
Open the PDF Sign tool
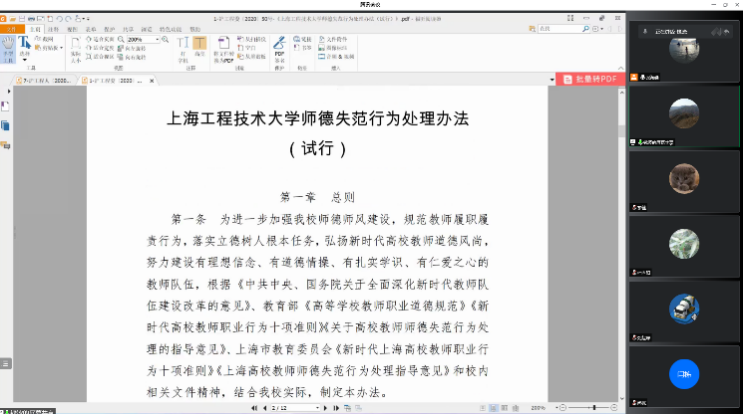[x=280, y=47]
